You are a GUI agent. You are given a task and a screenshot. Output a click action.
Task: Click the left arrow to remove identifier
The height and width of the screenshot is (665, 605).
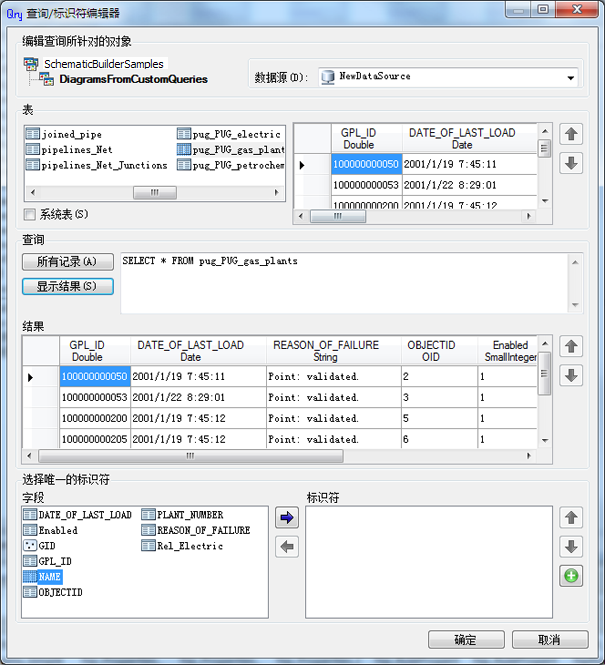click(287, 546)
